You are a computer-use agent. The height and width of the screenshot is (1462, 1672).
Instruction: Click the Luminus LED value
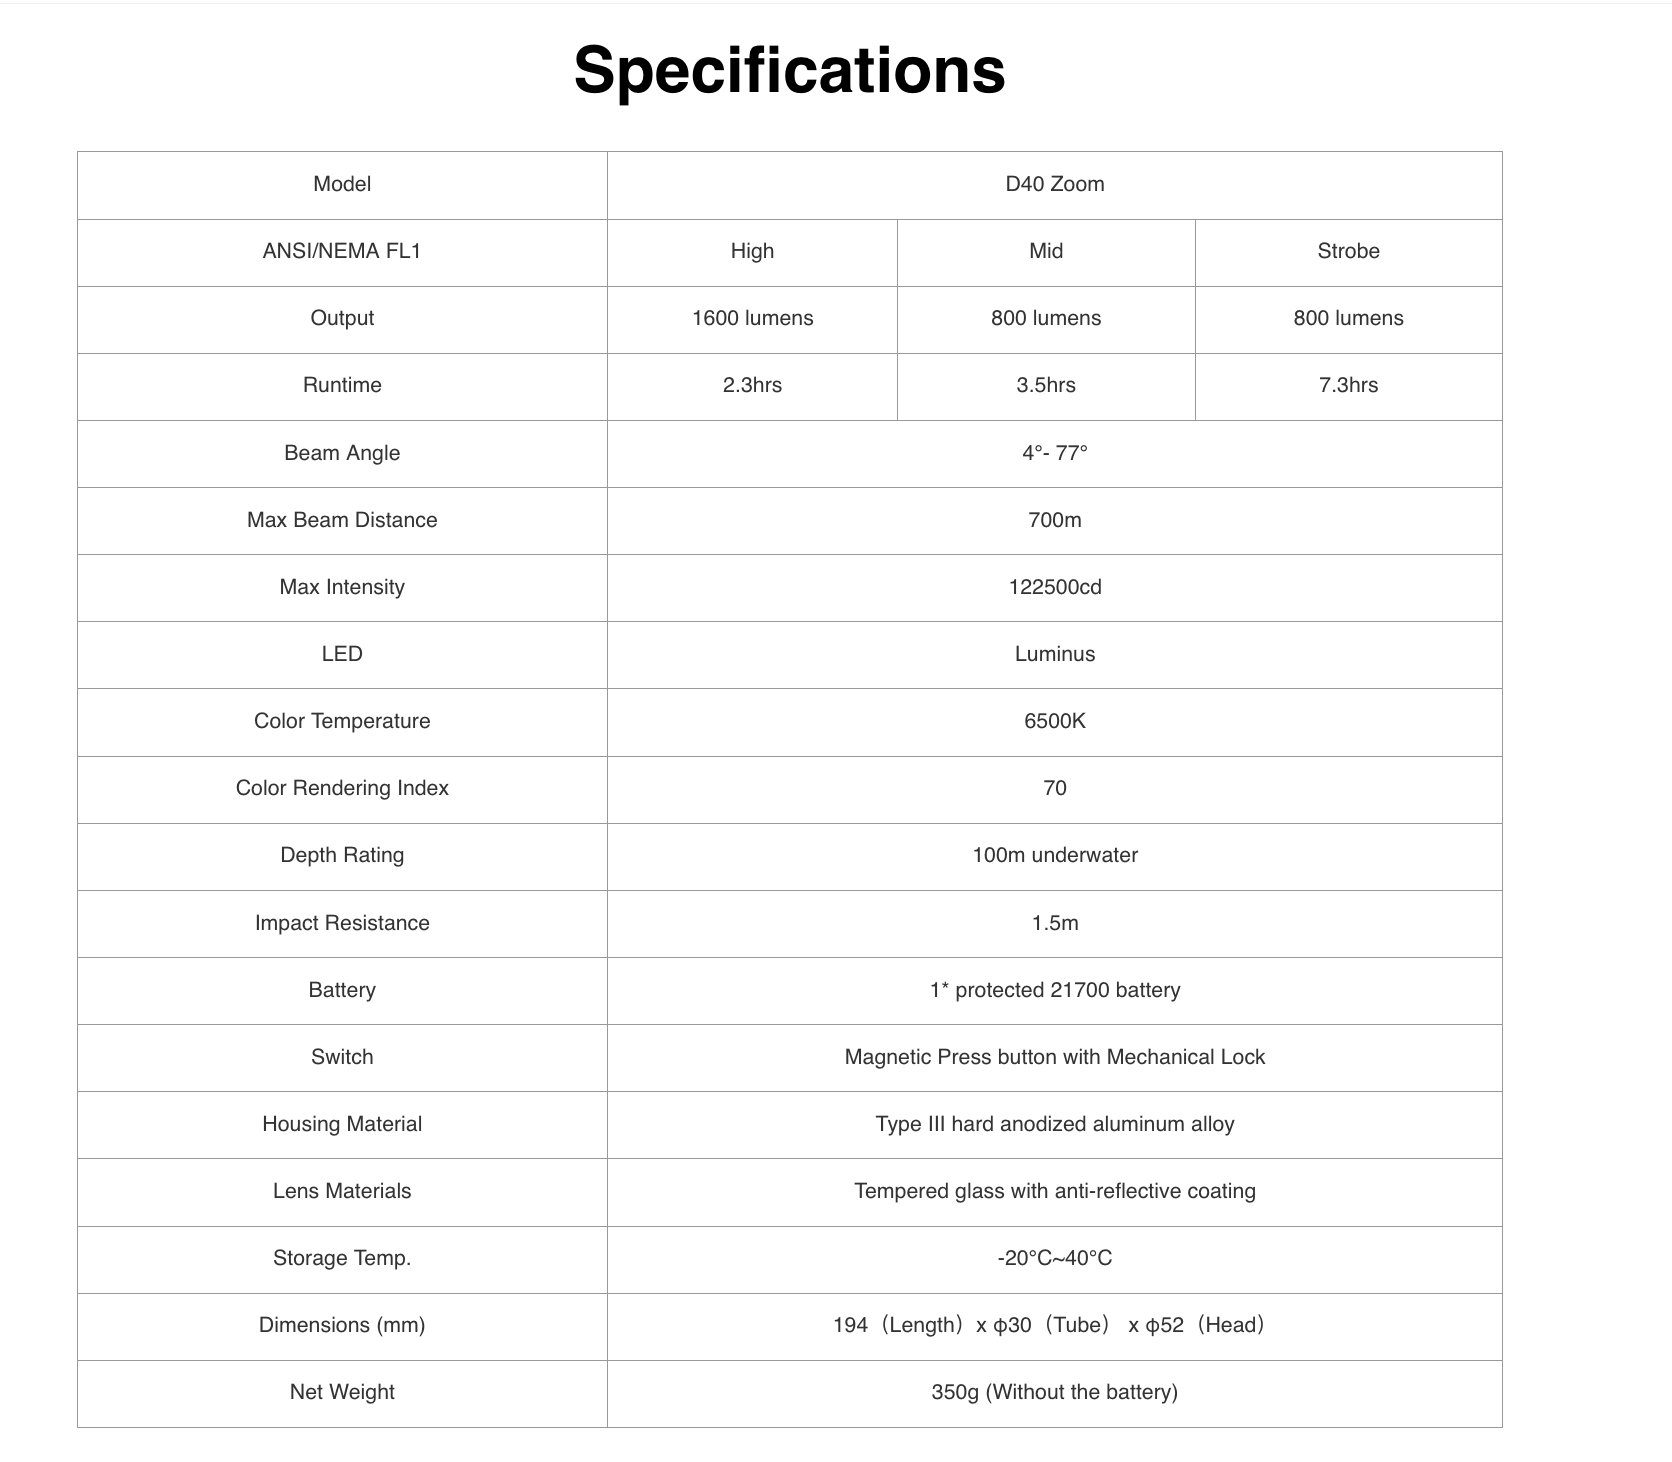point(1054,654)
